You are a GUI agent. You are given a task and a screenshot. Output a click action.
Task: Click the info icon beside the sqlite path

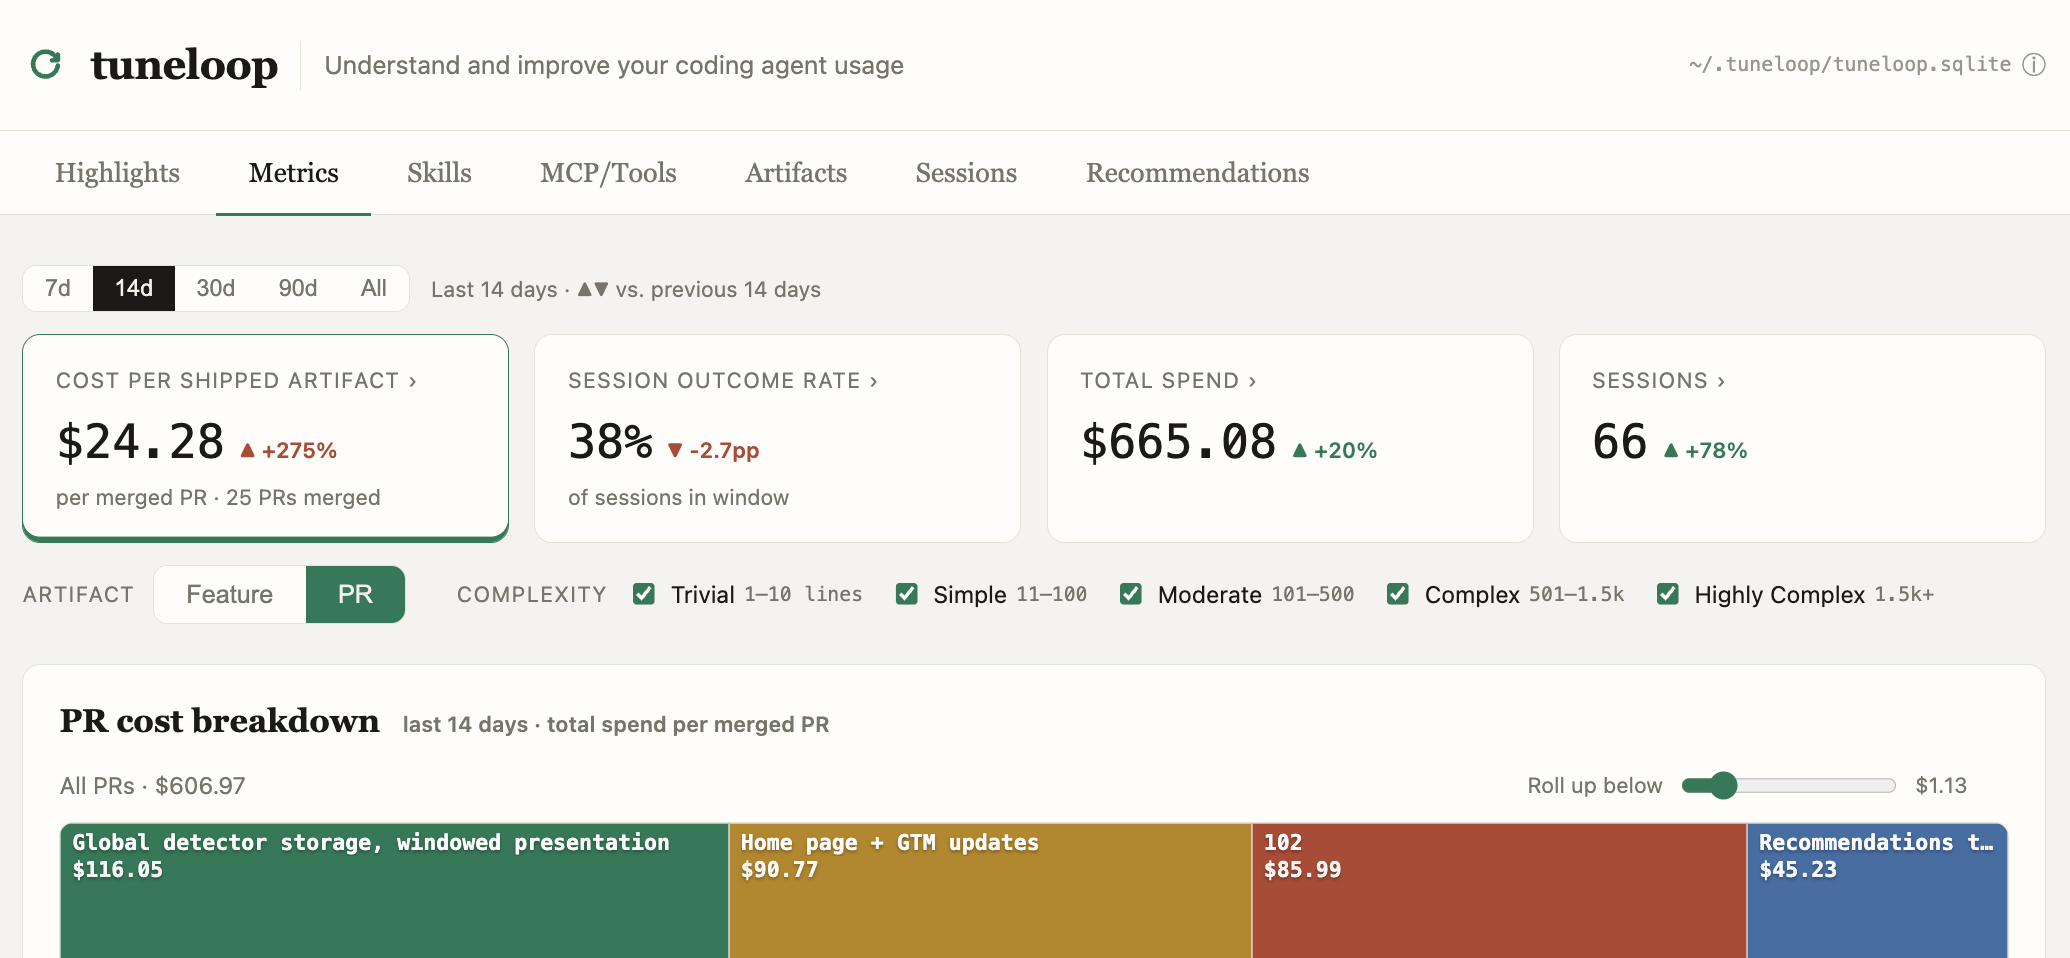[x=2034, y=65]
